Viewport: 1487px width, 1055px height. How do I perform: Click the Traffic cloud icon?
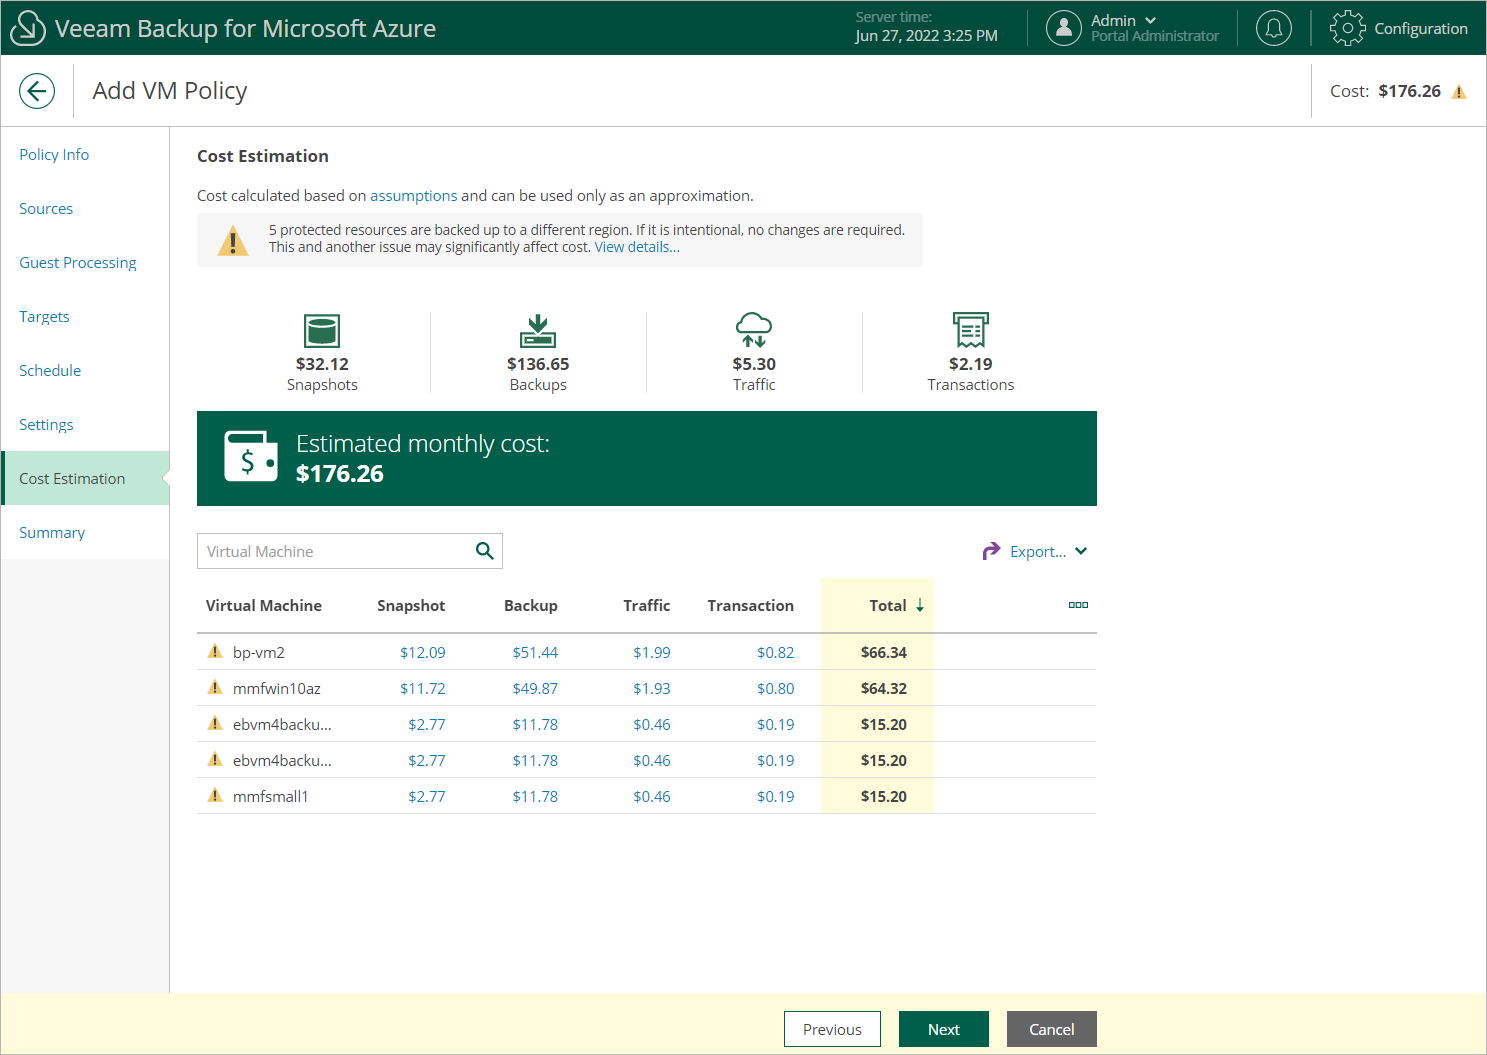754,330
